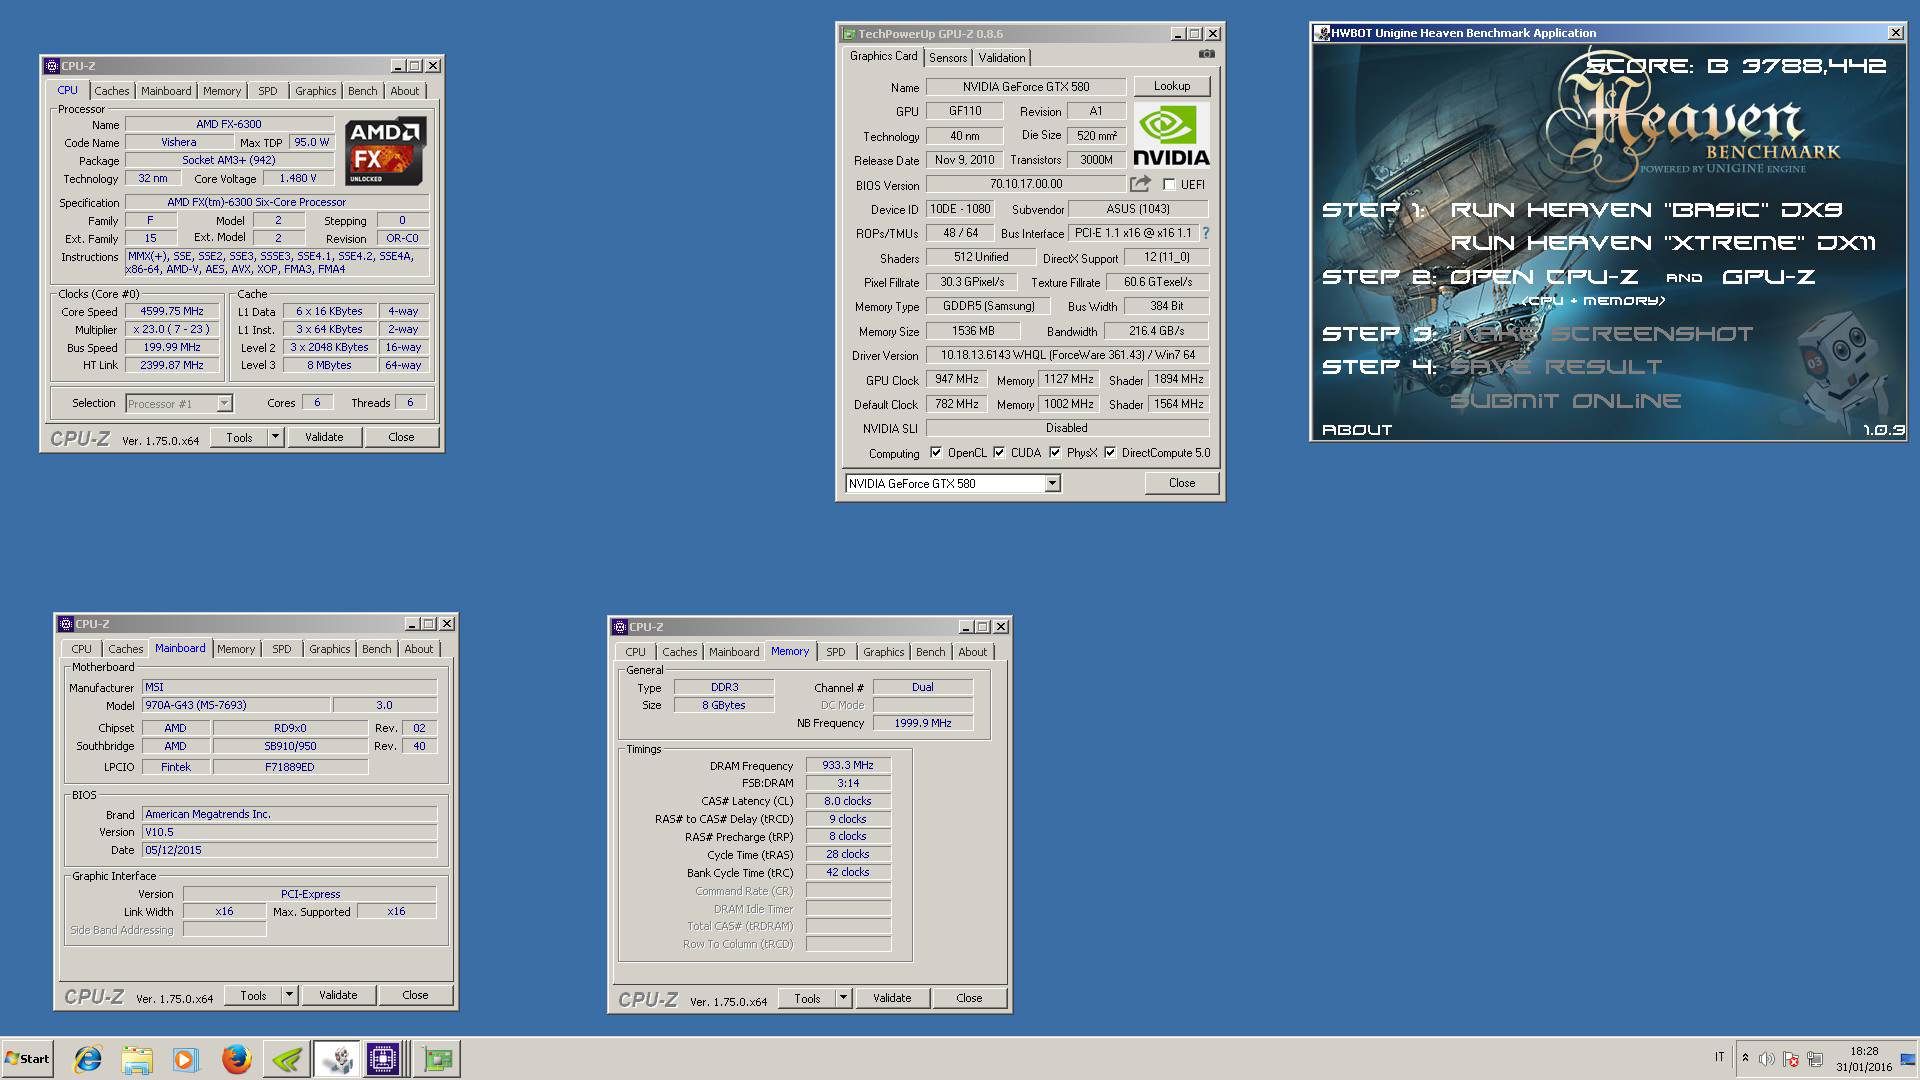The width and height of the screenshot is (1920, 1080).
Task: Click the Core Voltage value 1.480 V
Action: tap(298, 179)
